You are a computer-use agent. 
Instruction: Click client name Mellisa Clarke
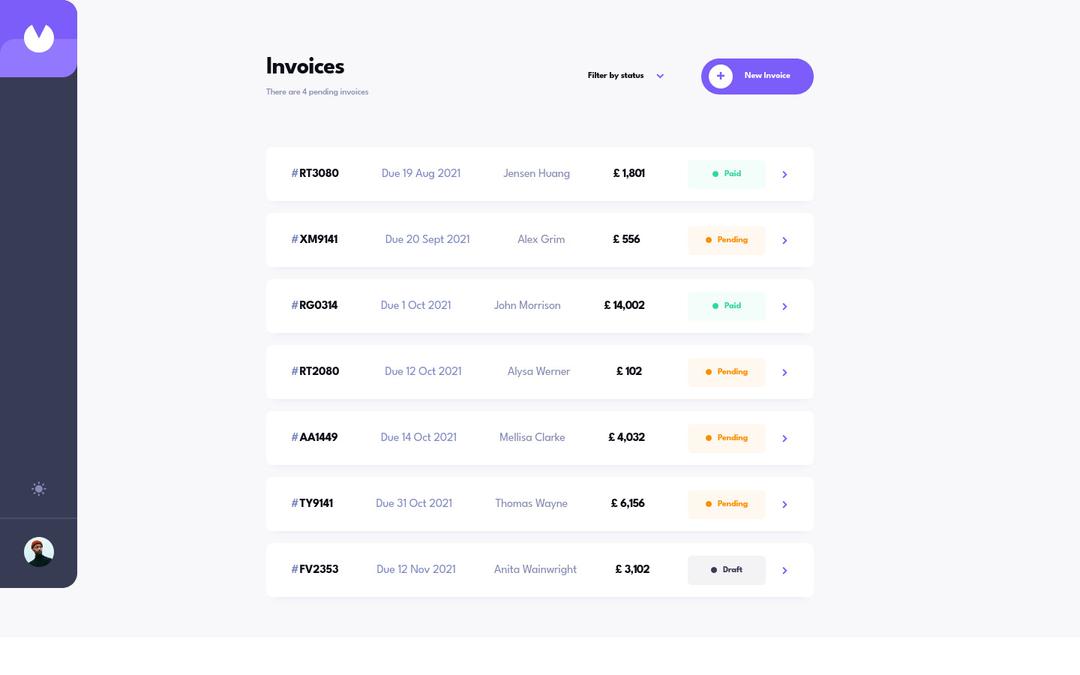pyautogui.click(x=532, y=437)
